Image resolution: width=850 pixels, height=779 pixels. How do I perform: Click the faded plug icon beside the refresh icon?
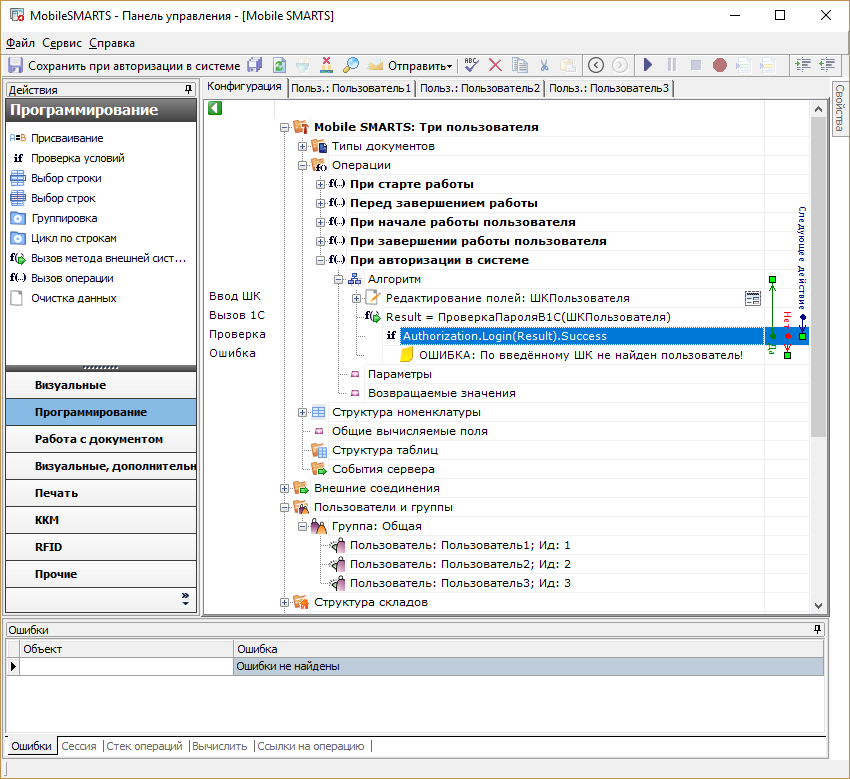coord(302,66)
